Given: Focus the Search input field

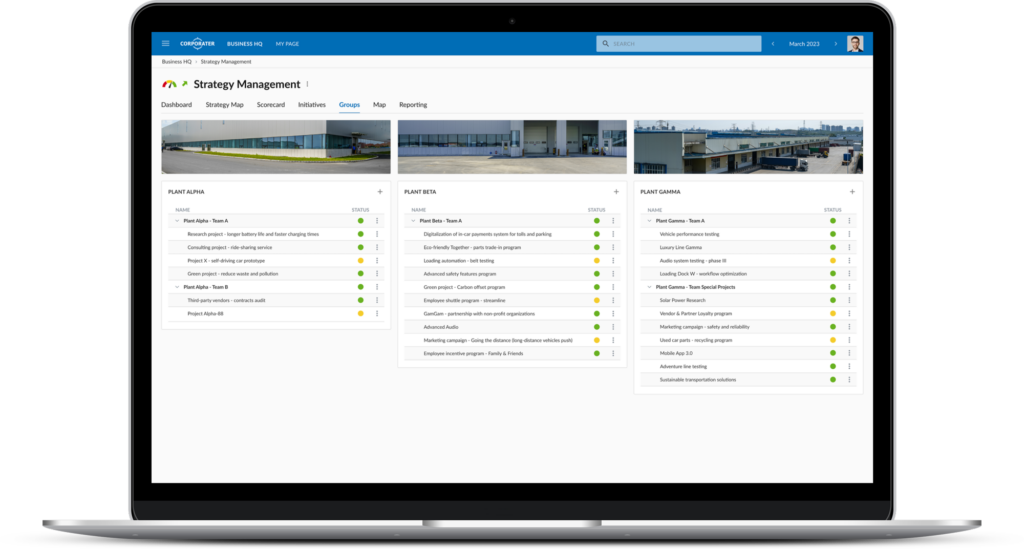Looking at the screenshot, I should click(679, 44).
